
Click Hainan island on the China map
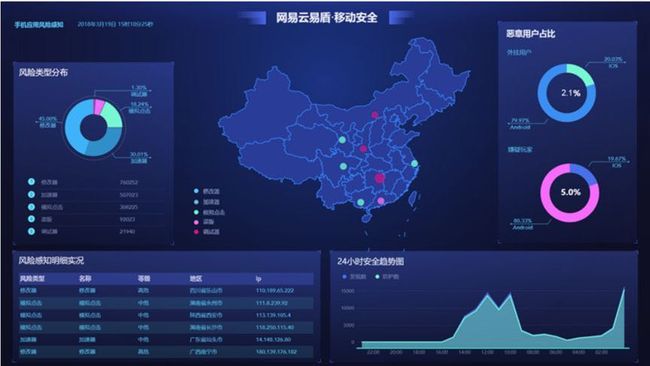tap(366, 218)
